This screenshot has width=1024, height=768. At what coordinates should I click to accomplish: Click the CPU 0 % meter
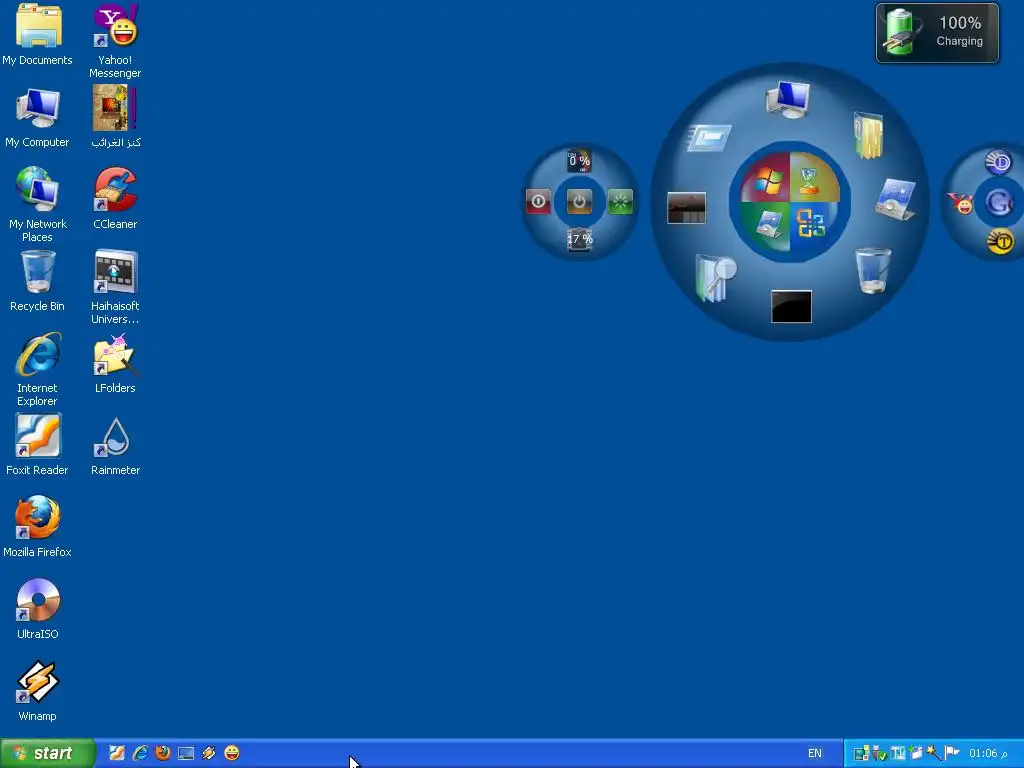pos(579,161)
